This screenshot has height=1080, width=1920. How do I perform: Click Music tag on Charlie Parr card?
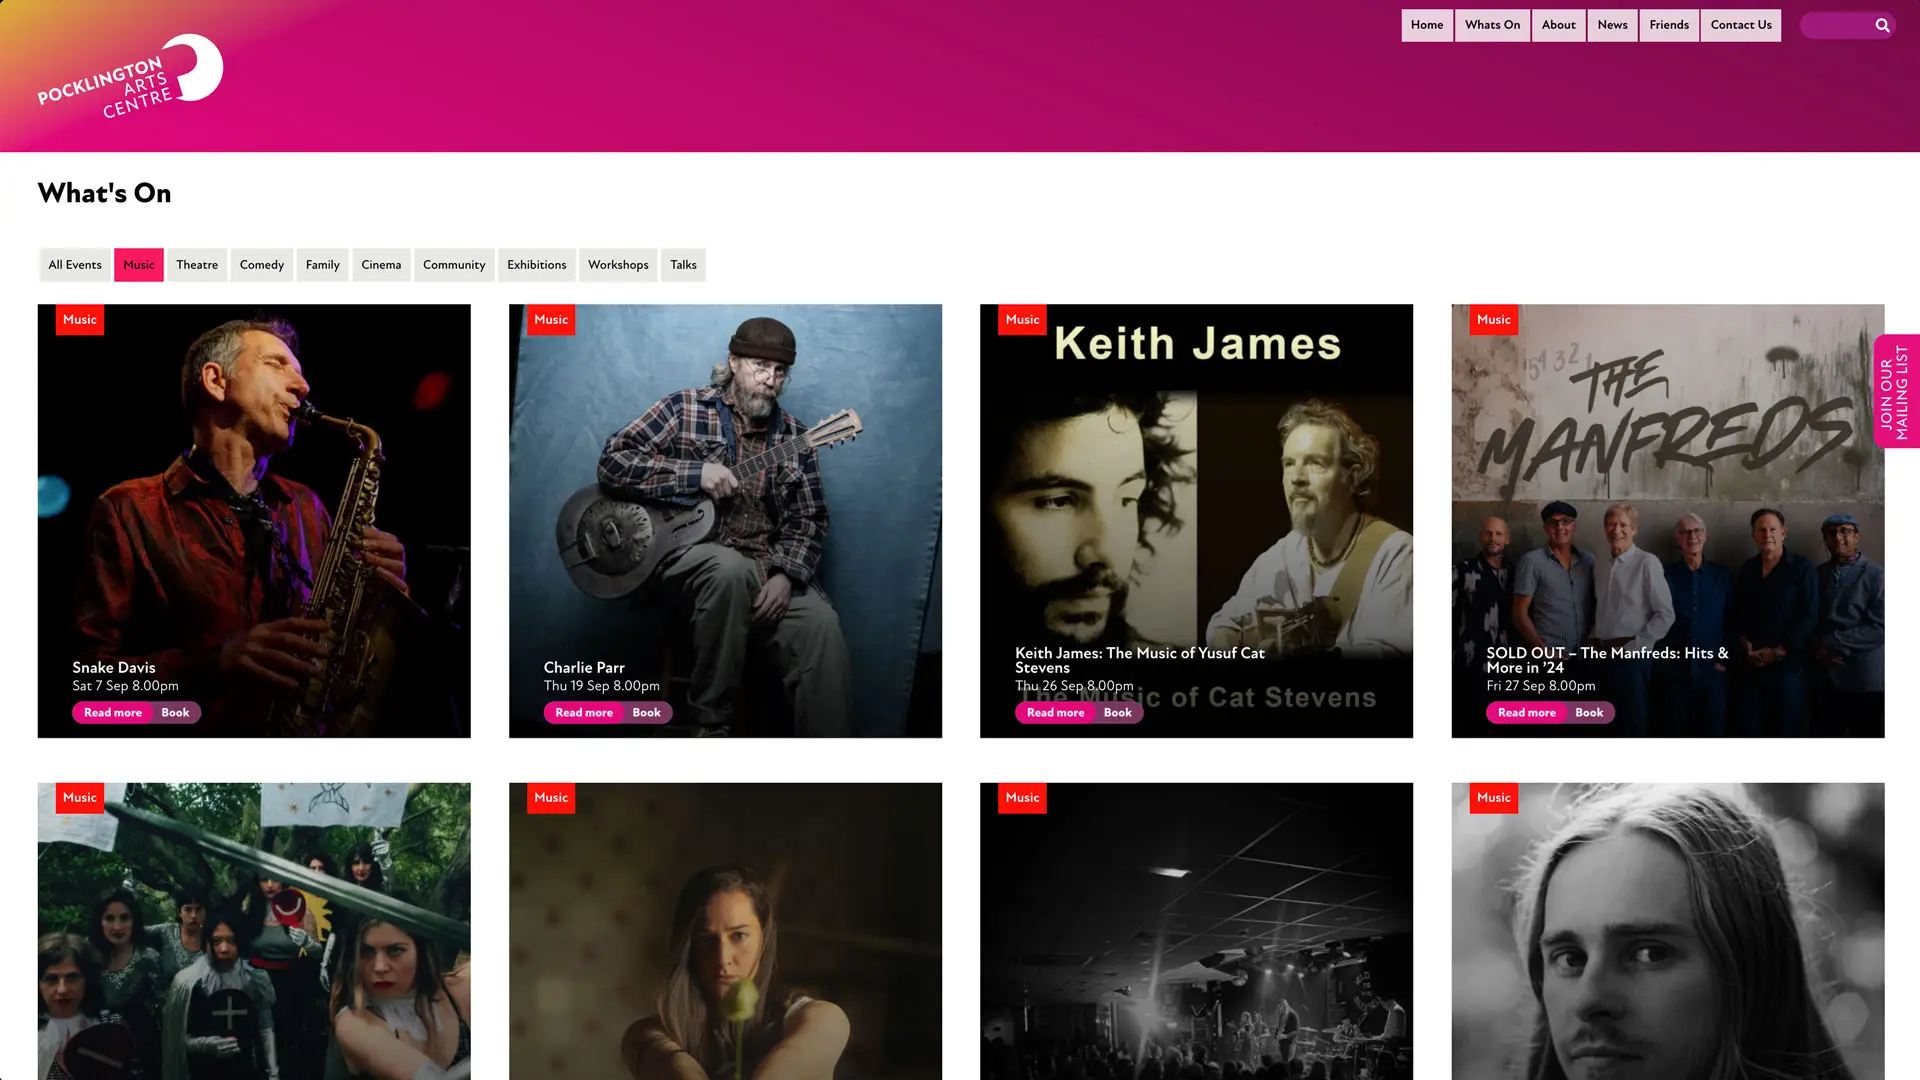click(x=551, y=320)
